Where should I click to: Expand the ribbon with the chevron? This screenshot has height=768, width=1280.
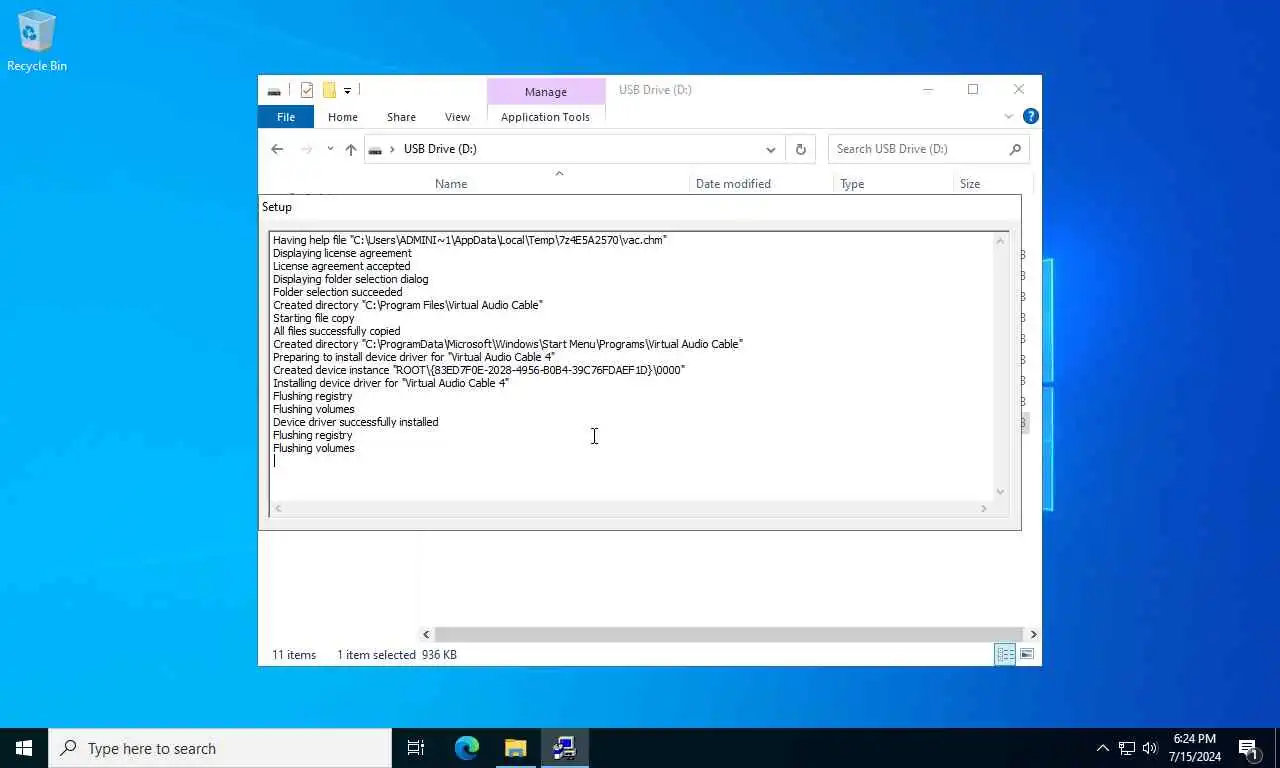[x=1008, y=117]
